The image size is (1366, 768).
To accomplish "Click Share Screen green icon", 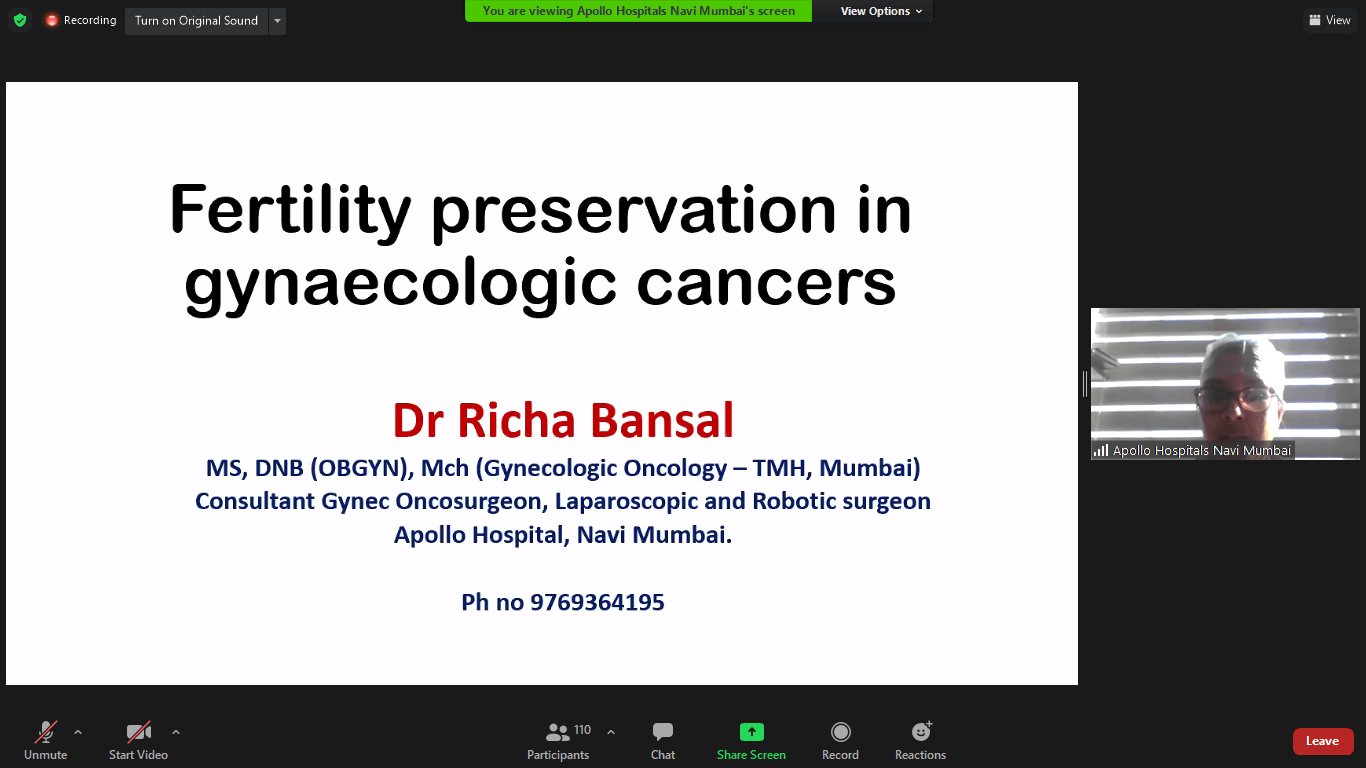I will coord(751,732).
